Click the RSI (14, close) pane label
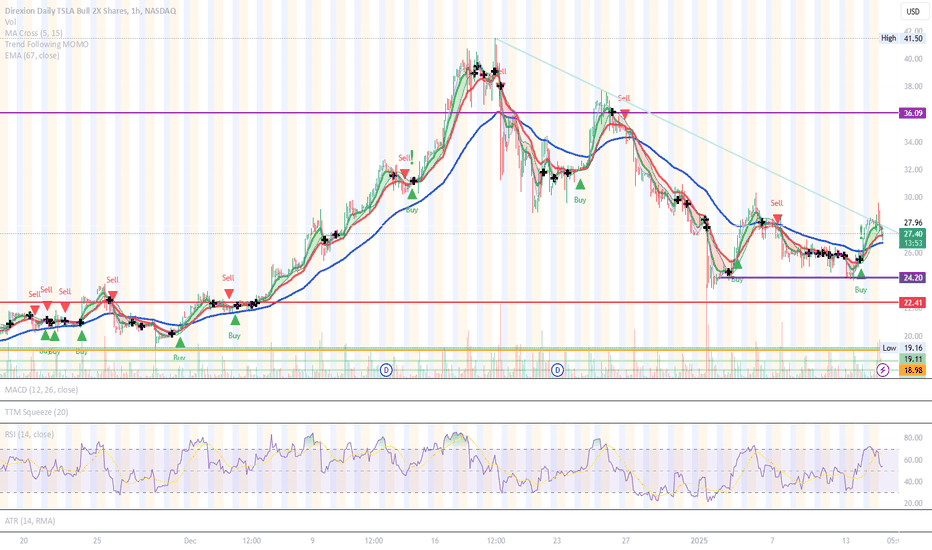 tap(29, 434)
